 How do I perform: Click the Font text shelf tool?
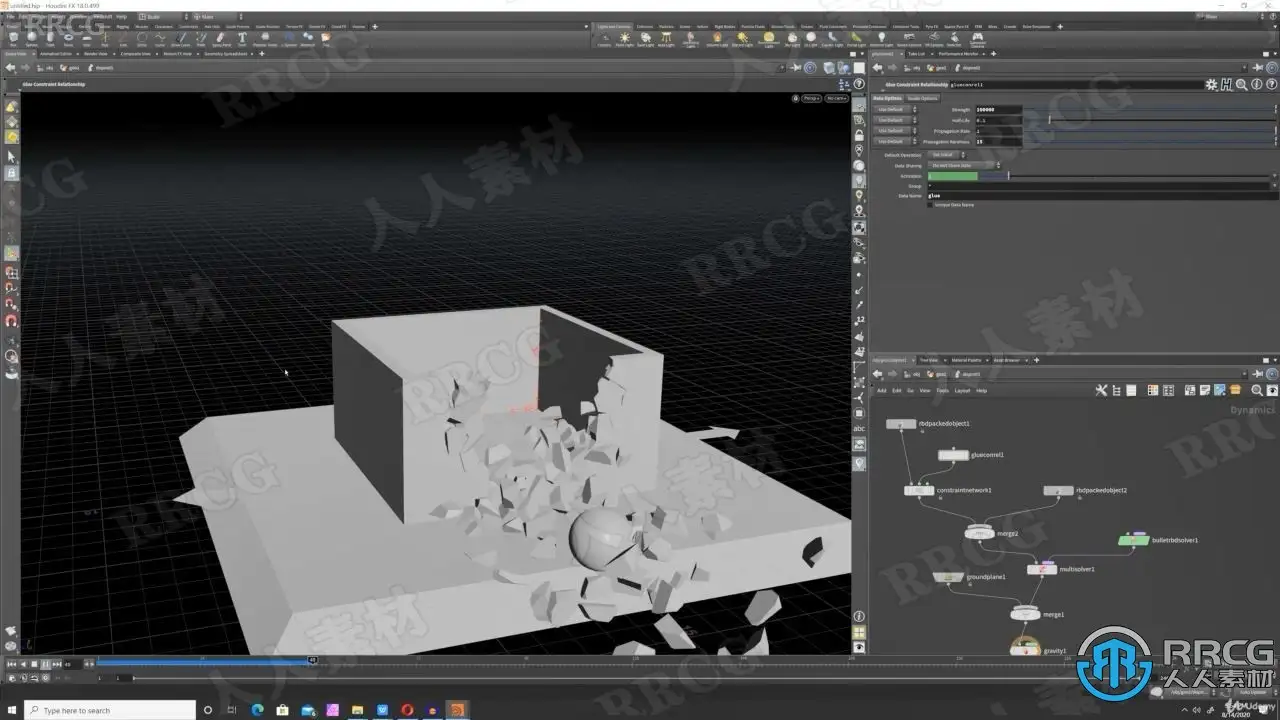(x=242, y=39)
